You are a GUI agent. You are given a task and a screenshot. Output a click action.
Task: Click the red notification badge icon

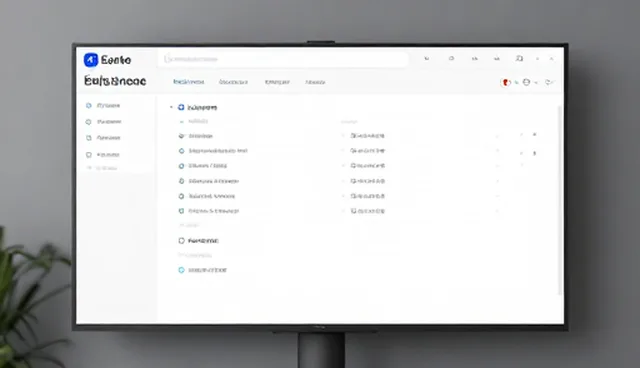tap(505, 82)
